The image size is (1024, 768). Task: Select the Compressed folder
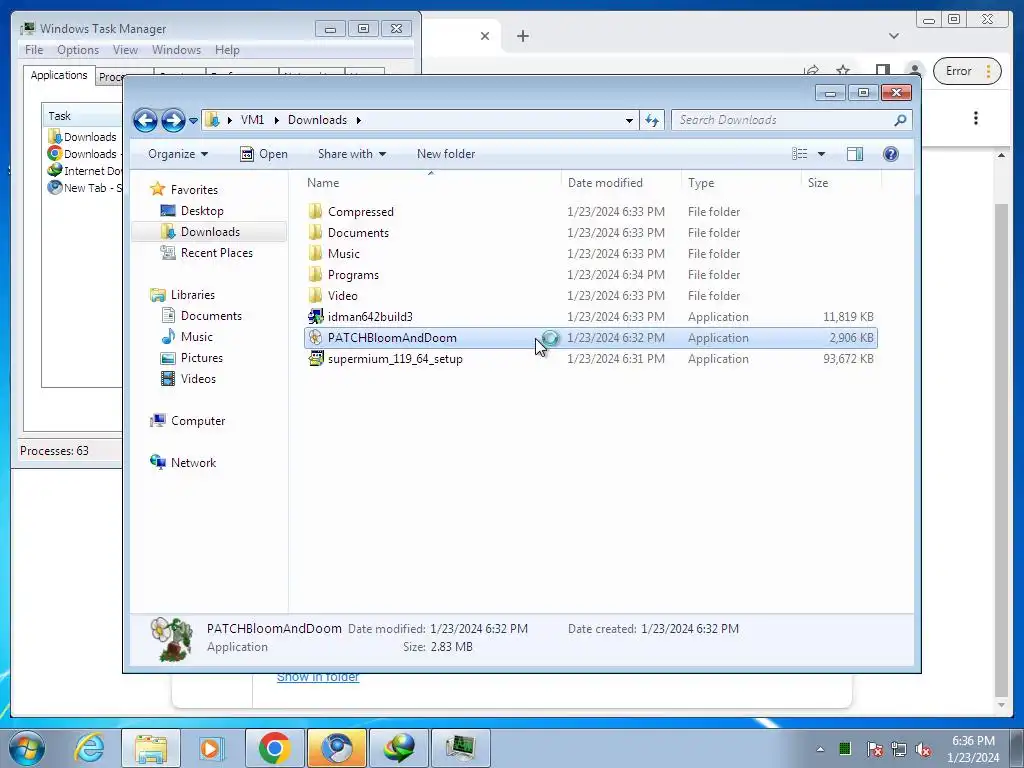(590, 212)
